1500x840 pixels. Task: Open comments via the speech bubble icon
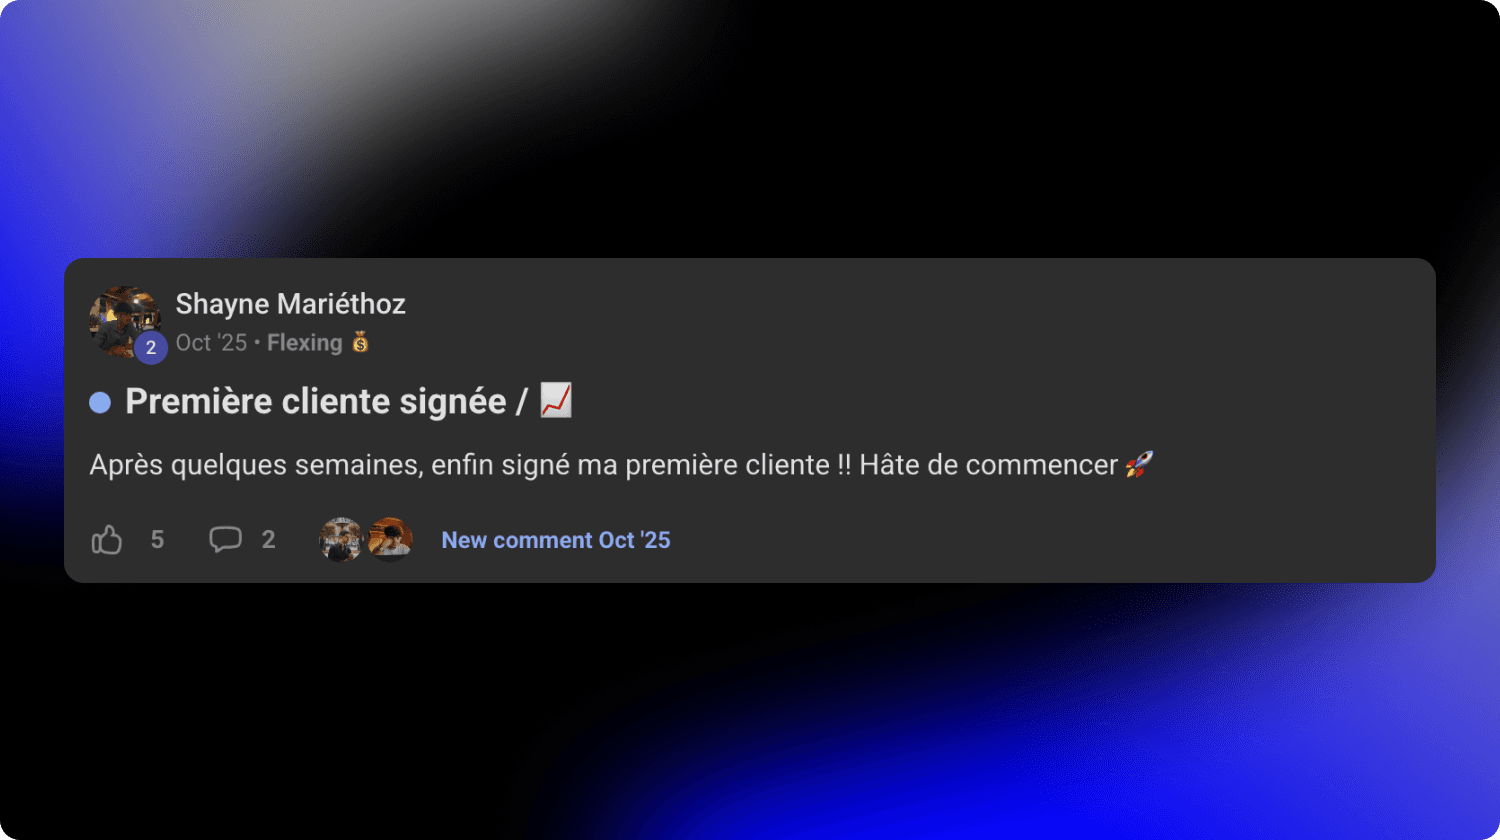[225, 540]
